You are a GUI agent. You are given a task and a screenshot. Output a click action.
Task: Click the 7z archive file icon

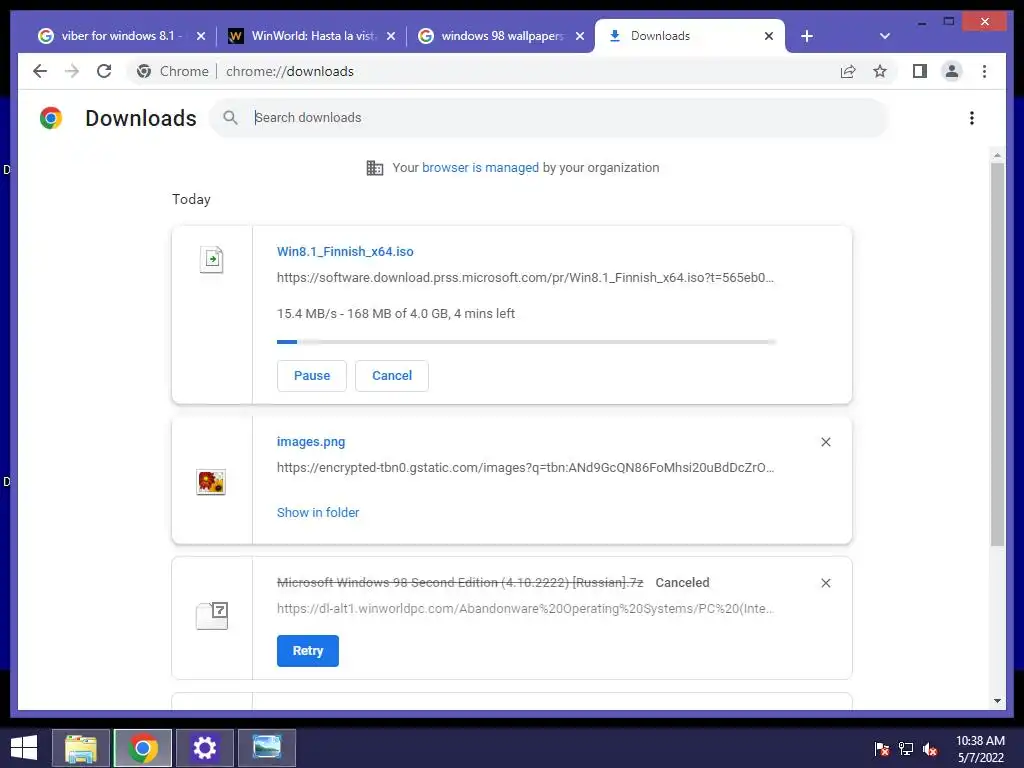(x=212, y=616)
